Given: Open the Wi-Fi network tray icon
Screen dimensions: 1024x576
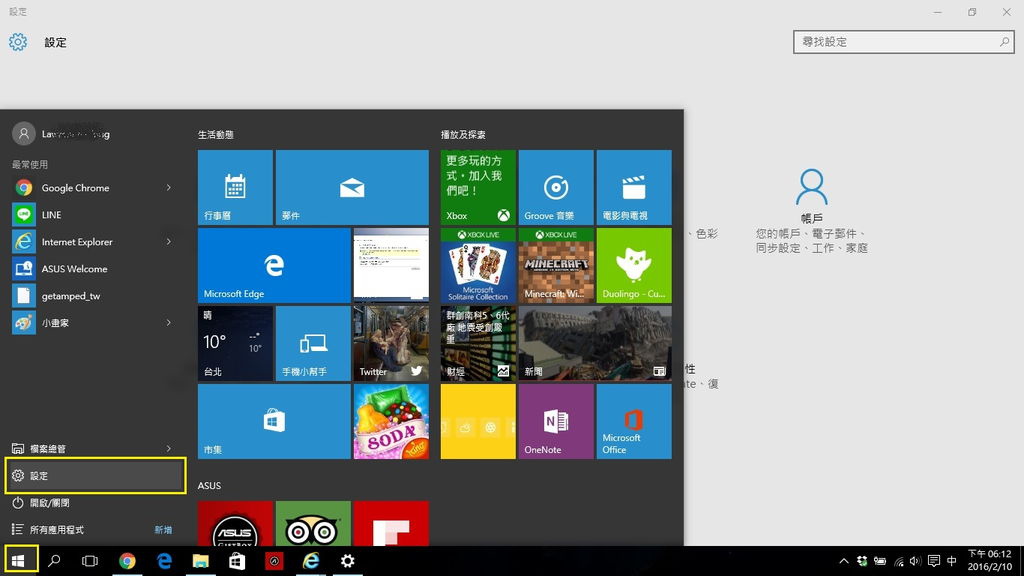Looking at the screenshot, I should [899, 561].
